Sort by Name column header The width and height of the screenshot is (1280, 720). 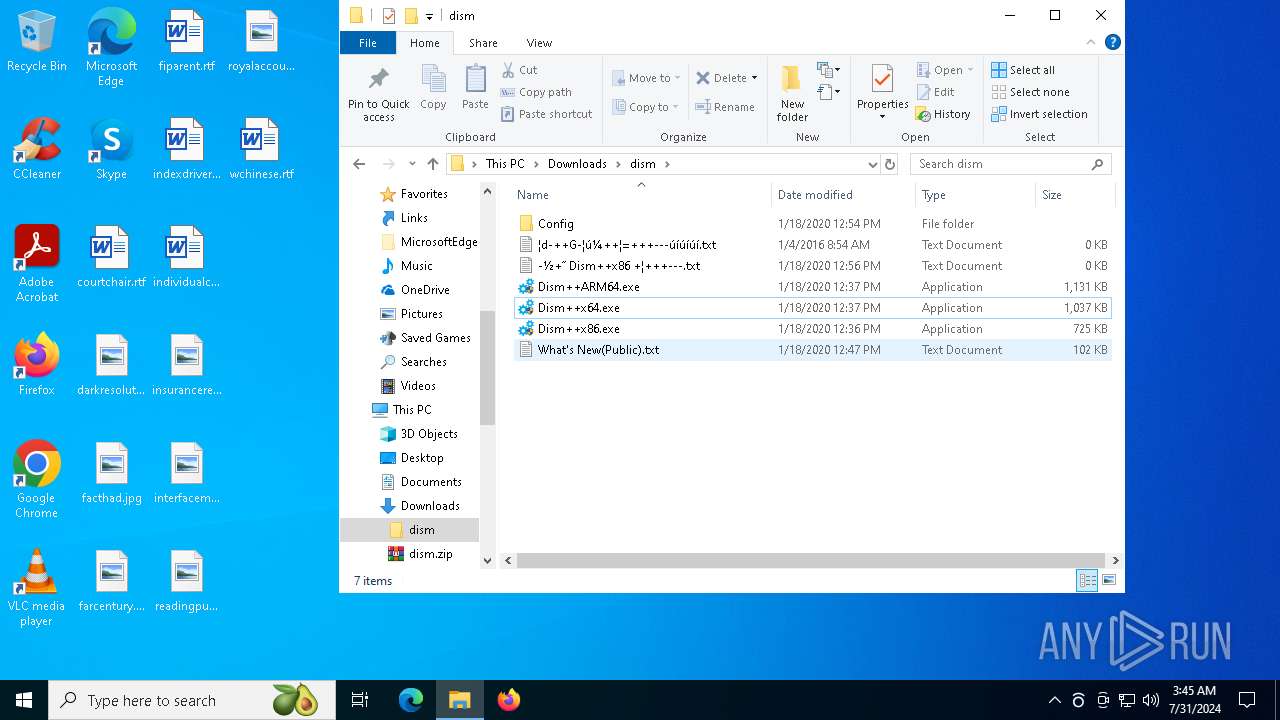(x=641, y=195)
